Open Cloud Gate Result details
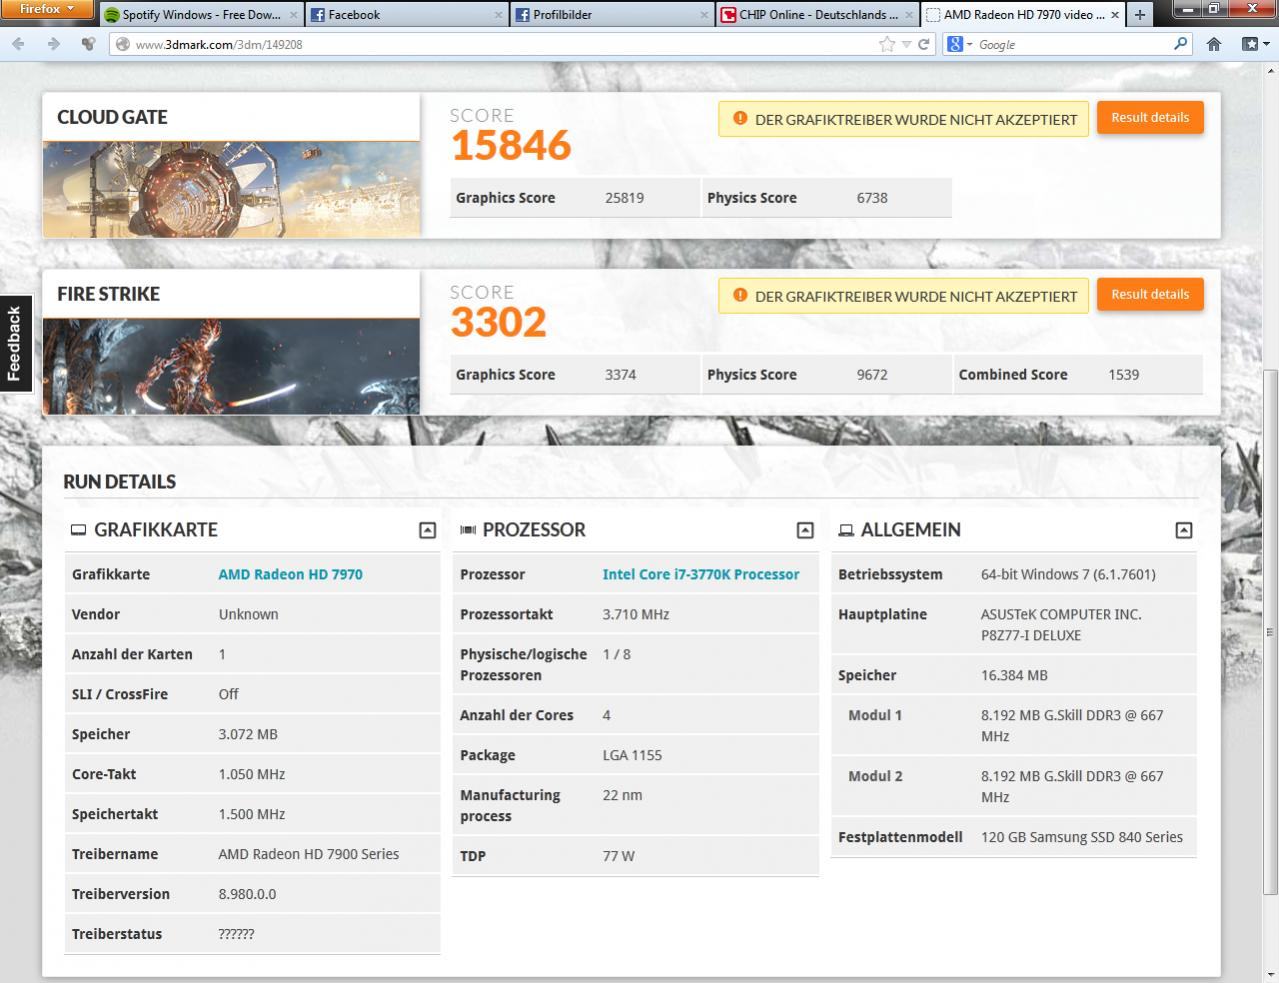 [1150, 117]
